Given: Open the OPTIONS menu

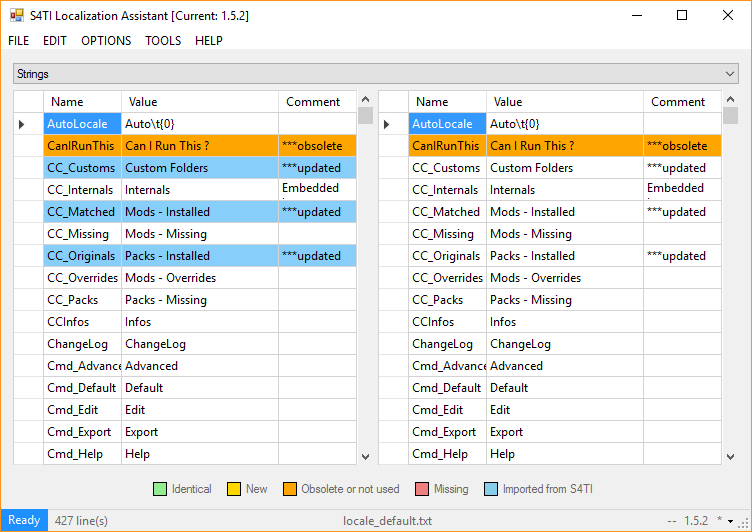Looking at the screenshot, I should [106, 41].
